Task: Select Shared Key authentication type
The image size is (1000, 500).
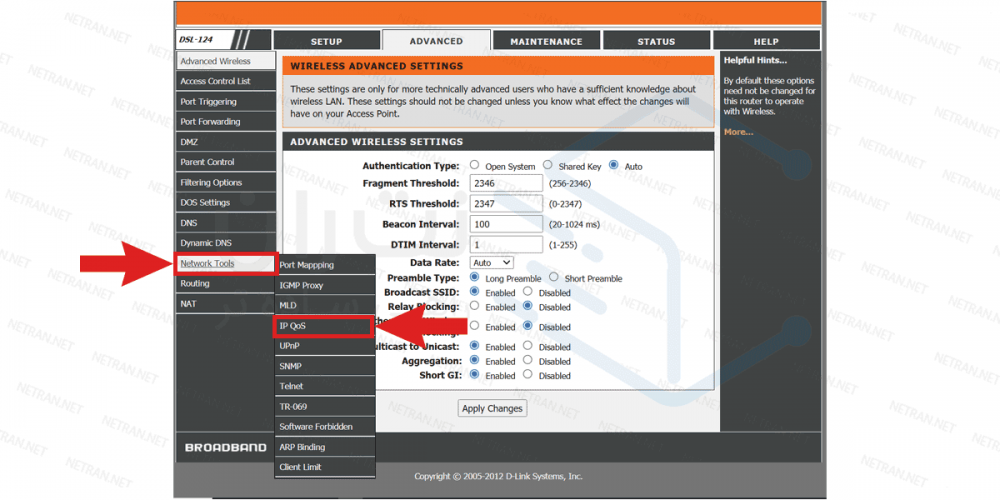Action: 548,166
